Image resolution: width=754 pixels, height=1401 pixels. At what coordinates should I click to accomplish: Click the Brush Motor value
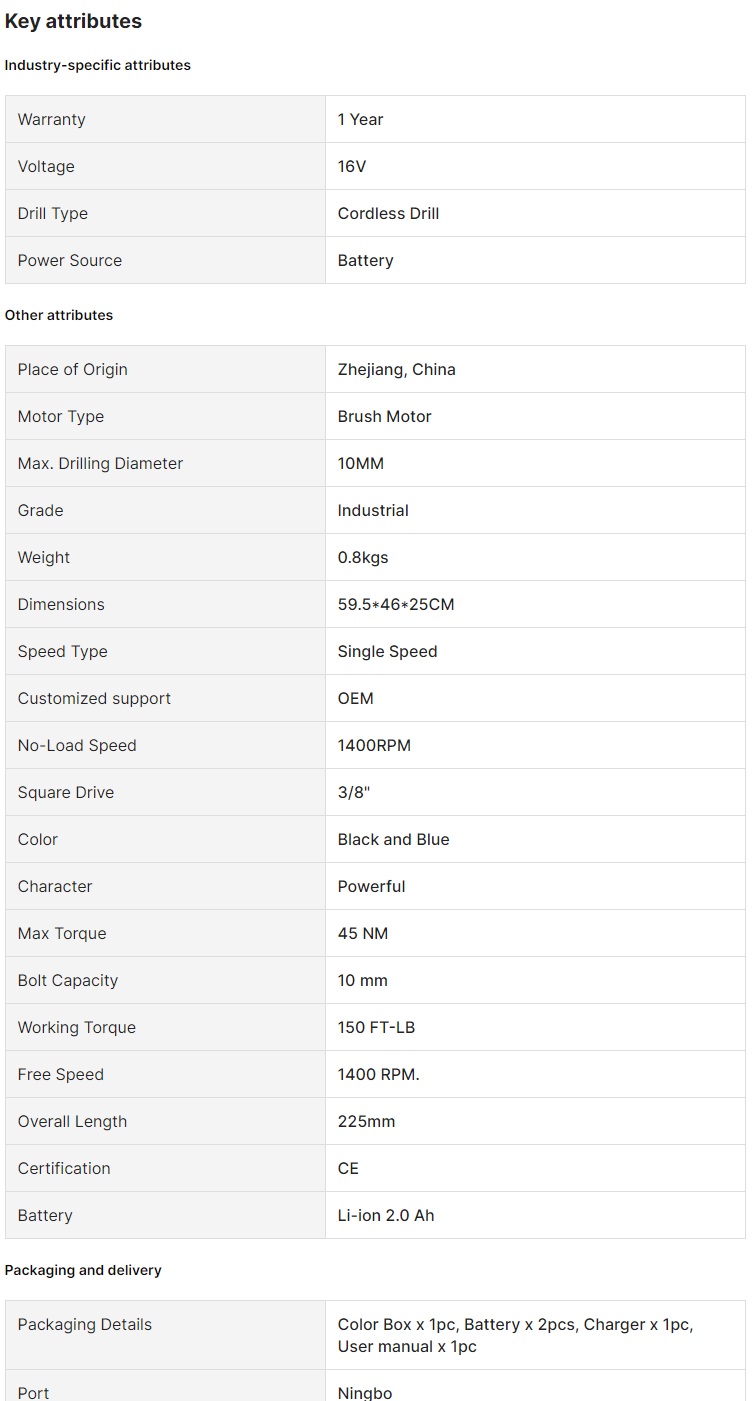click(x=384, y=416)
